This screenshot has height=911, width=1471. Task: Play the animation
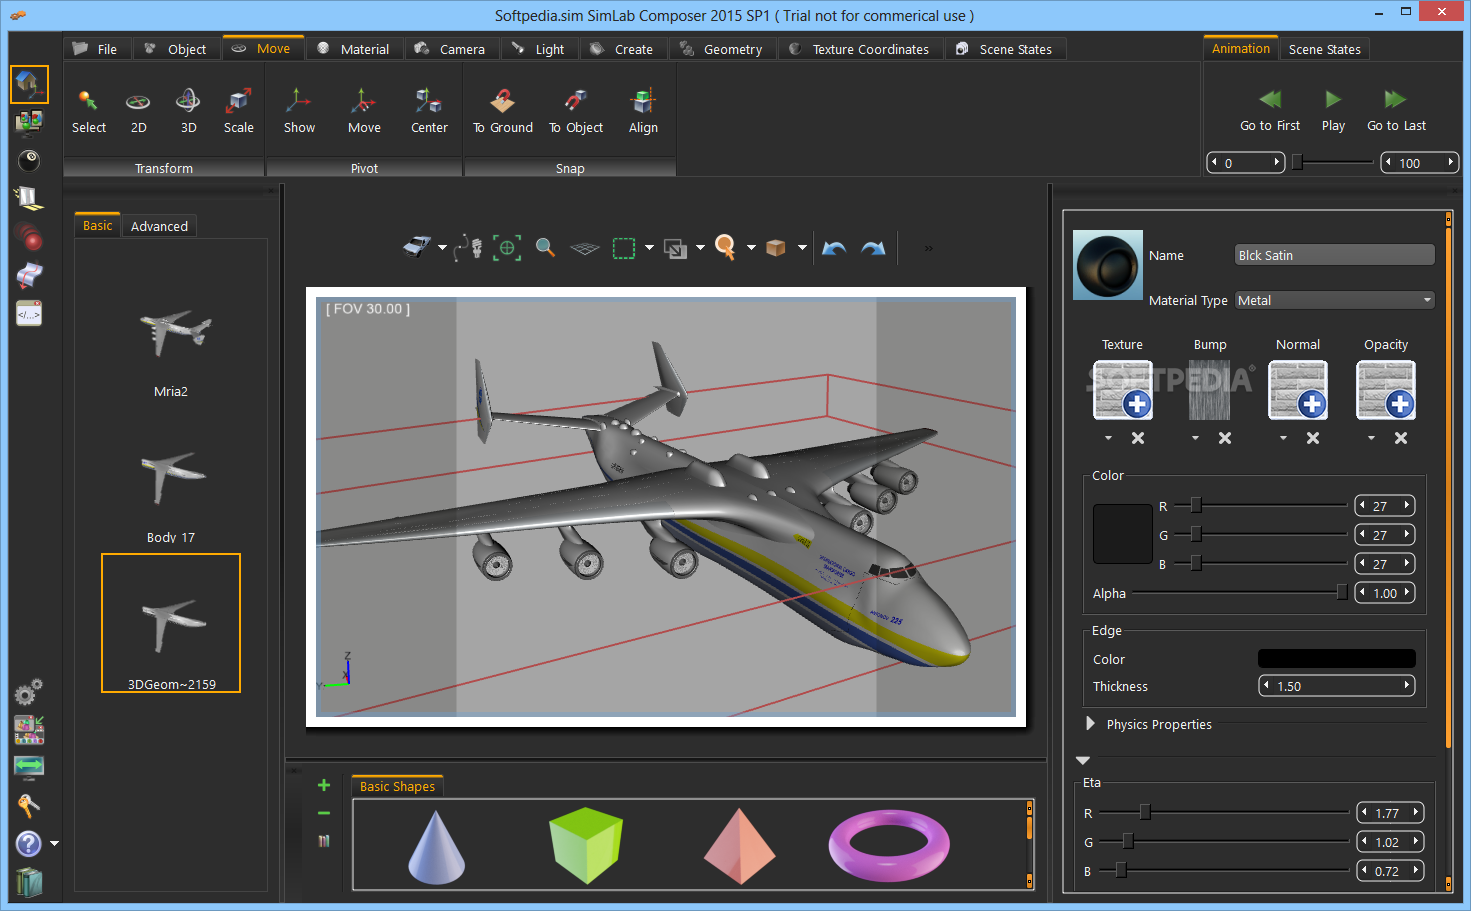click(x=1333, y=110)
